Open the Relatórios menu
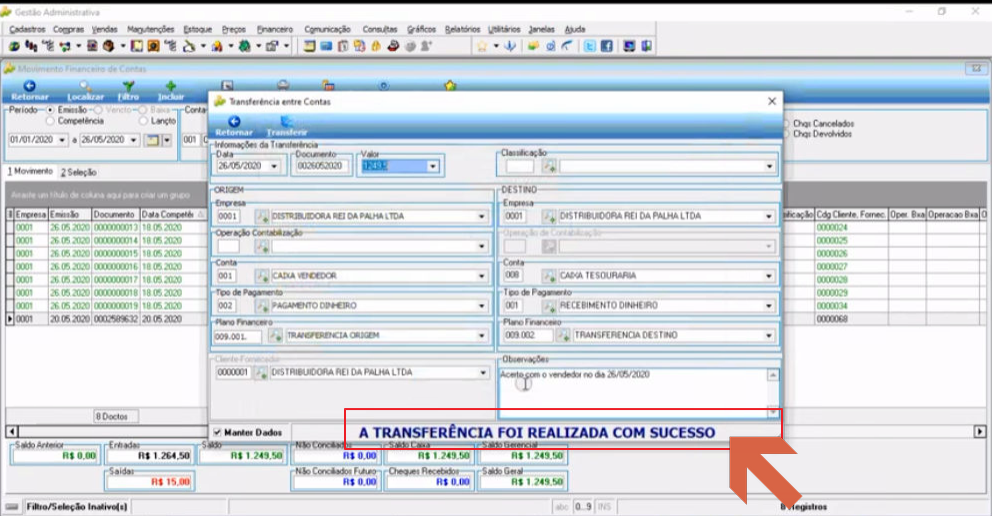 (462, 29)
